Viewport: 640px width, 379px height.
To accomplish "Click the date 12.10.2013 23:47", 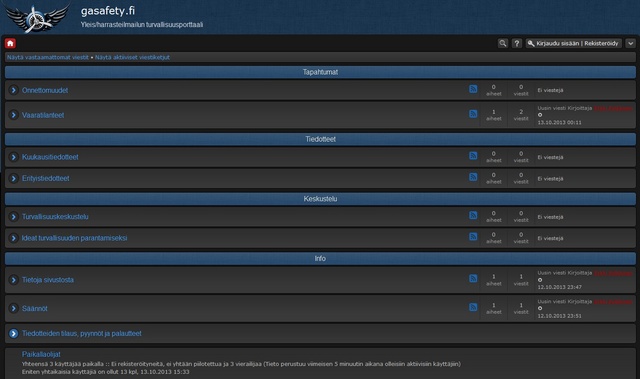I will tap(560, 287).
